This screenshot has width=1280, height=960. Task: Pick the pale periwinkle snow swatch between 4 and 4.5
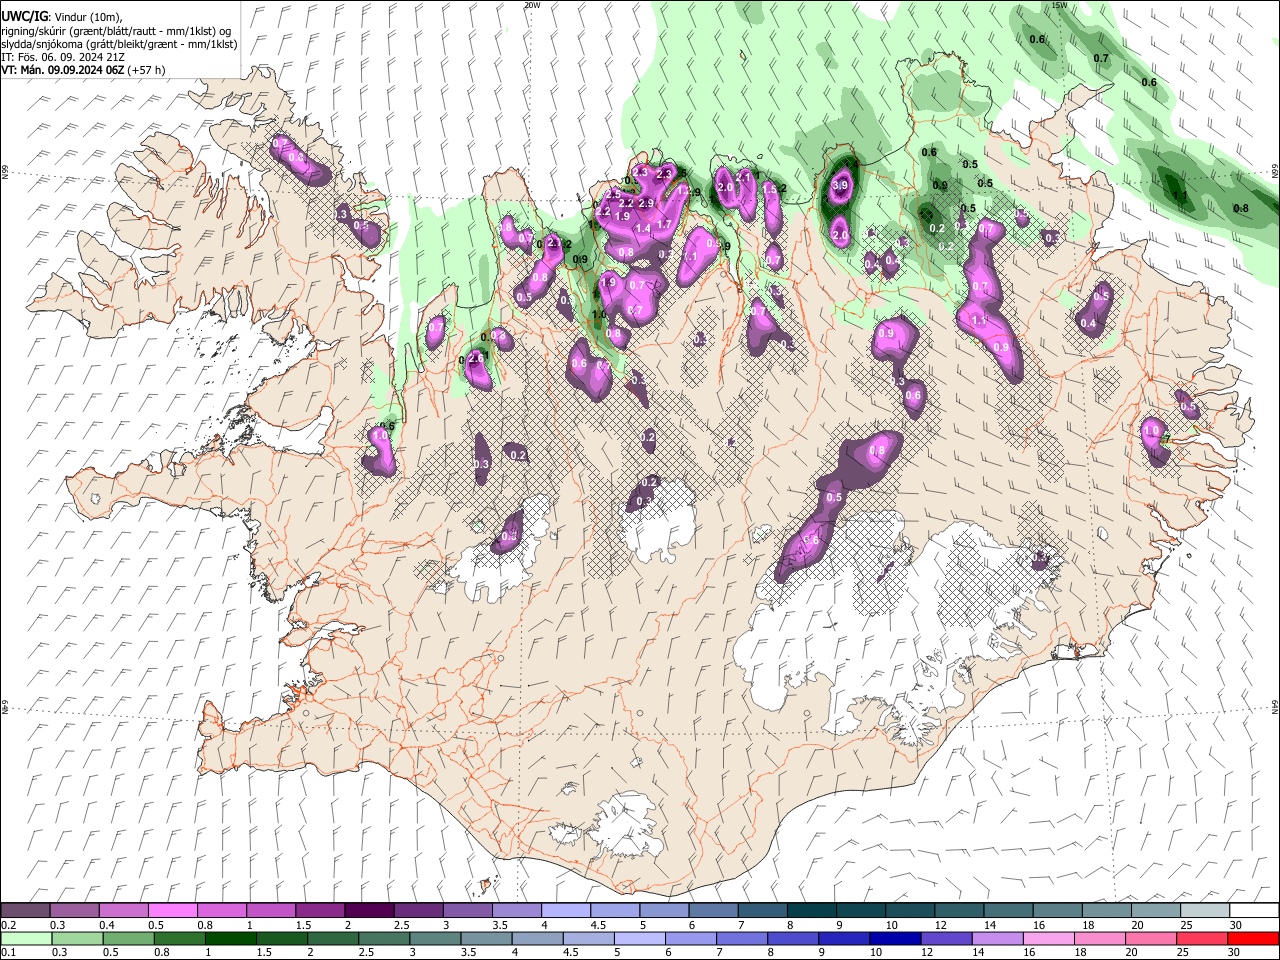(565, 910)
